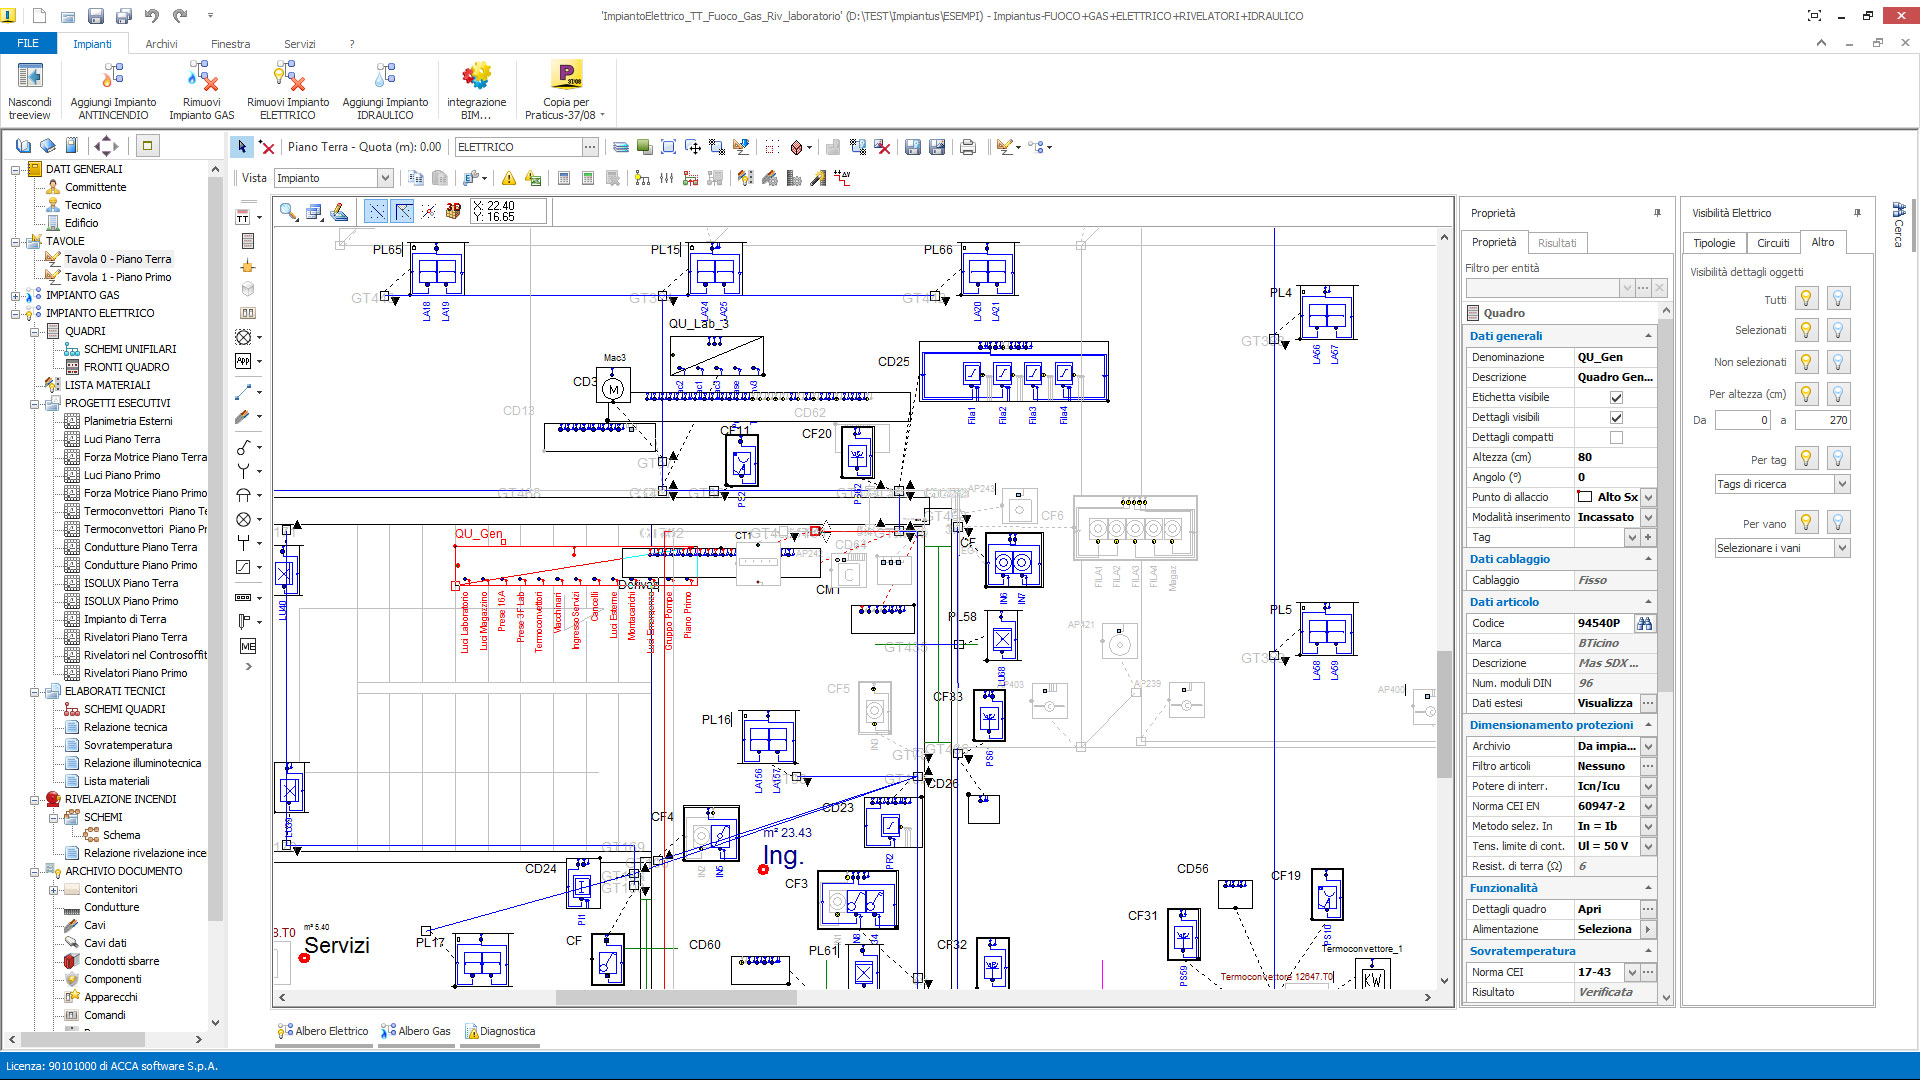This screenshot has height=1080, width=1920.
Task: Pin the Proprietà panel
Action: point(1657,213)
